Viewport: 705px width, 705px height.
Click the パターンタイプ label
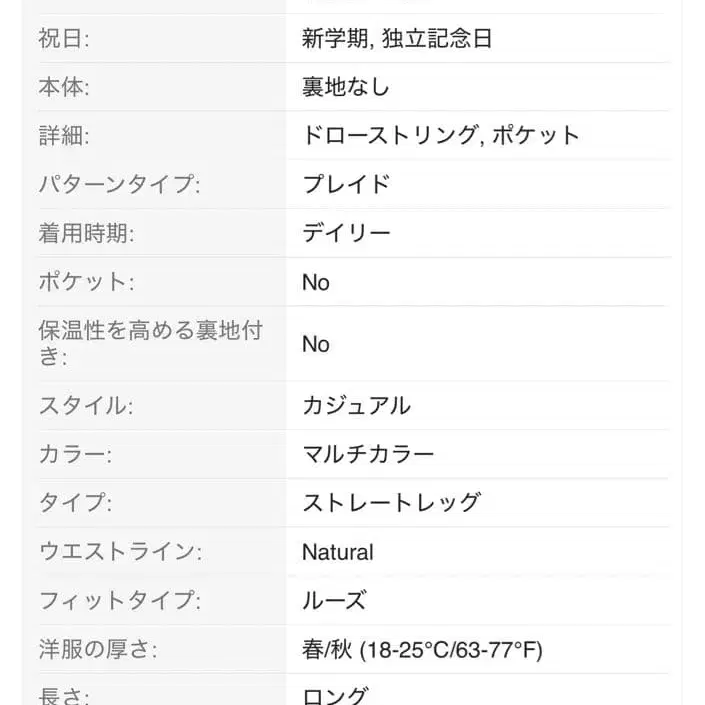coord(119,185)
